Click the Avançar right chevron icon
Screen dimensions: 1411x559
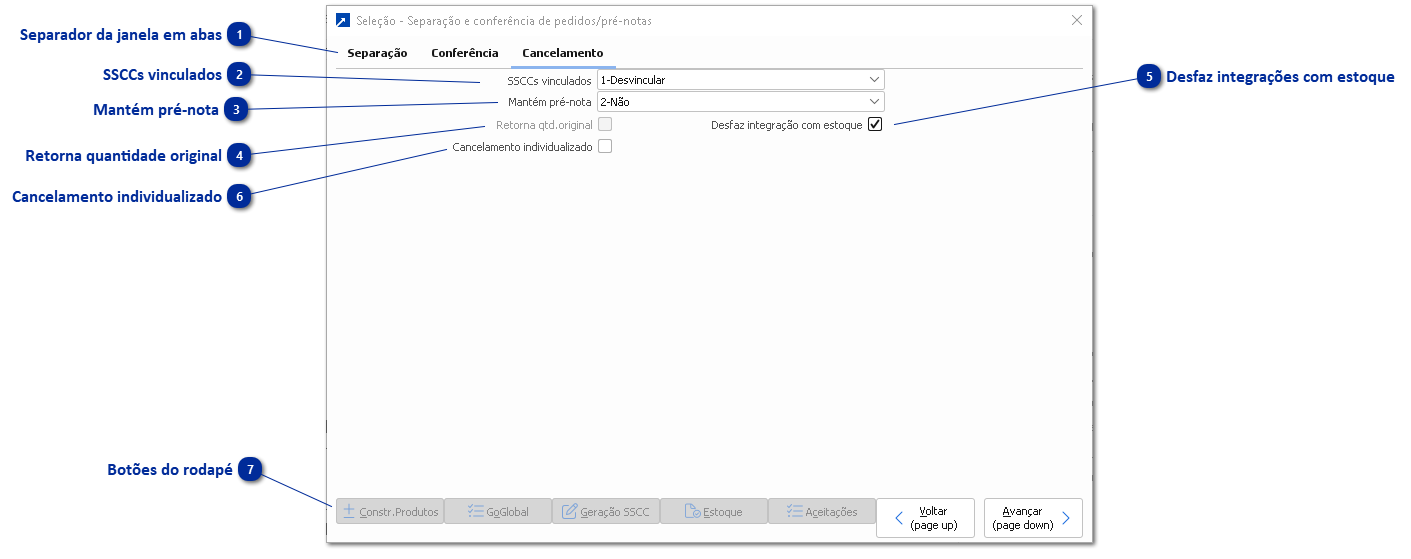click(1066, 518)
